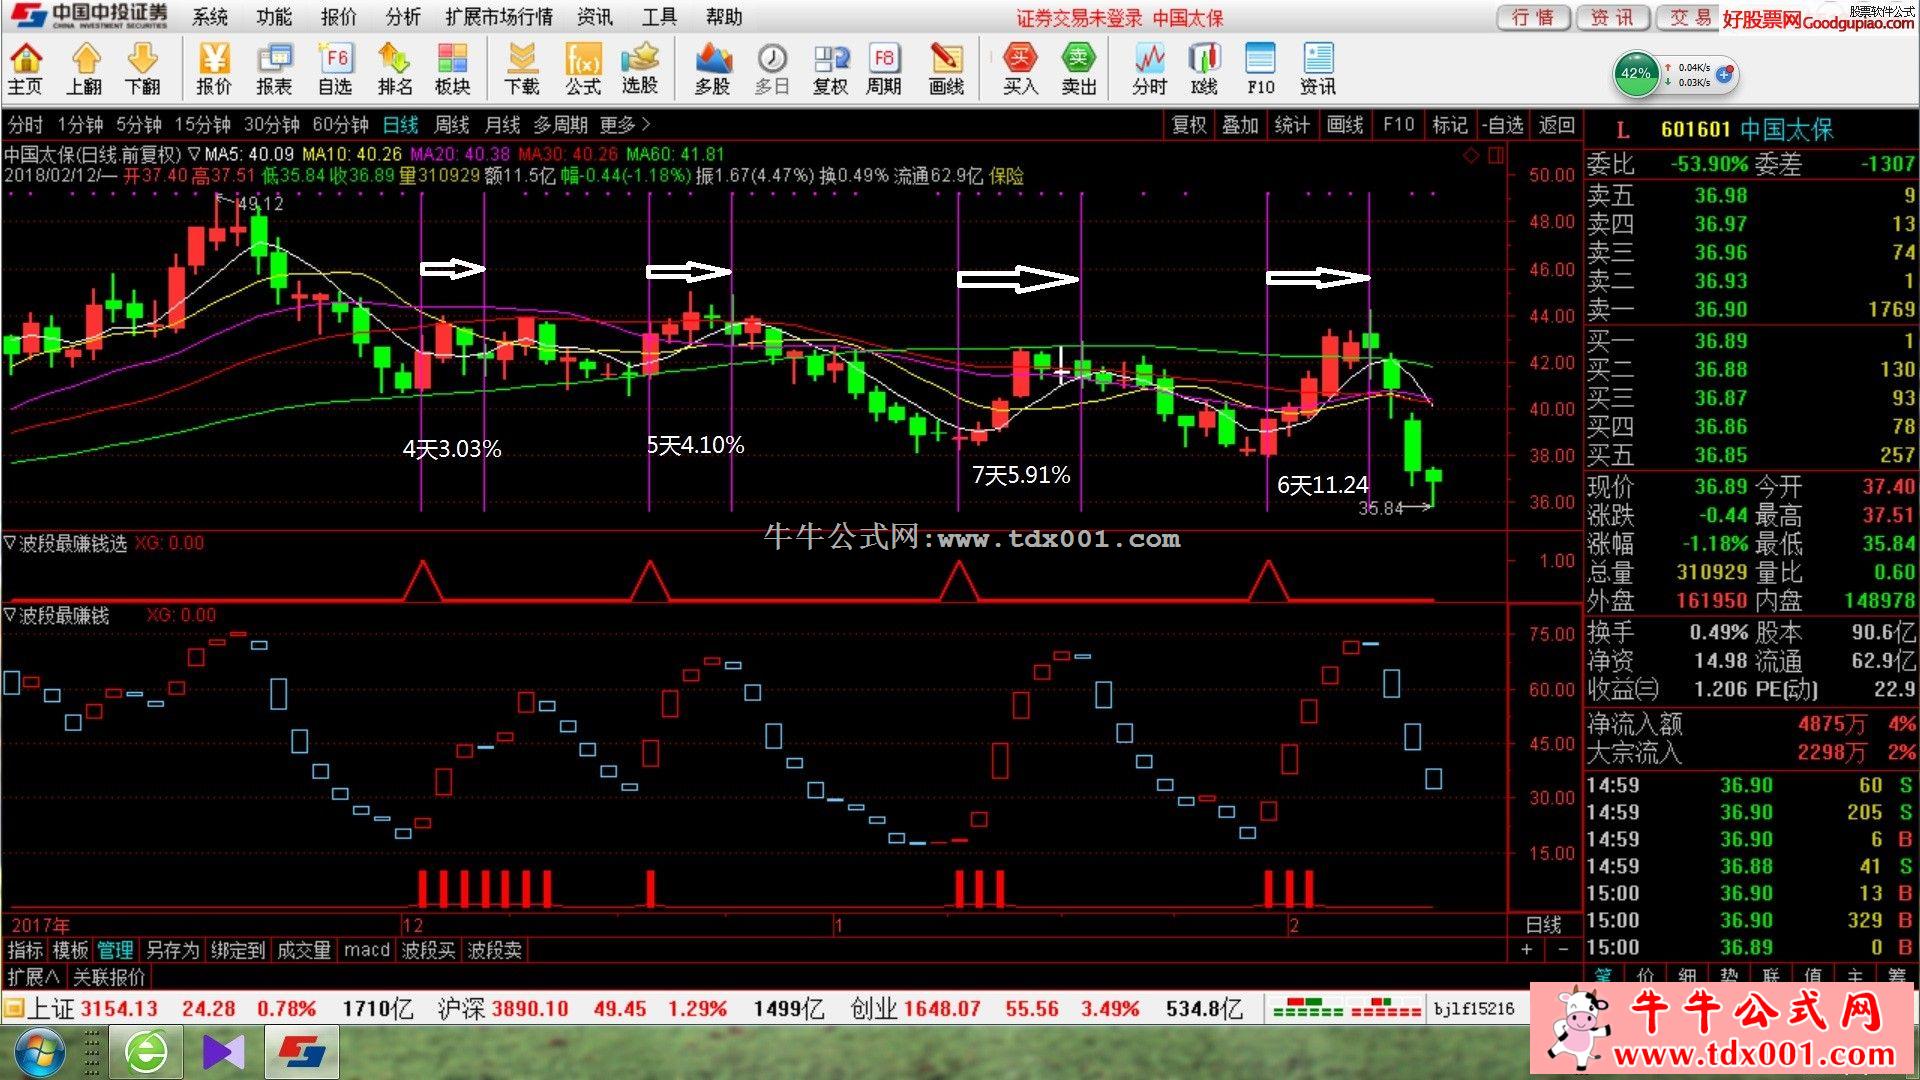The image size is (1920, 1080).
Task: Open the 帮助 menu
Action: coord(724,17)
